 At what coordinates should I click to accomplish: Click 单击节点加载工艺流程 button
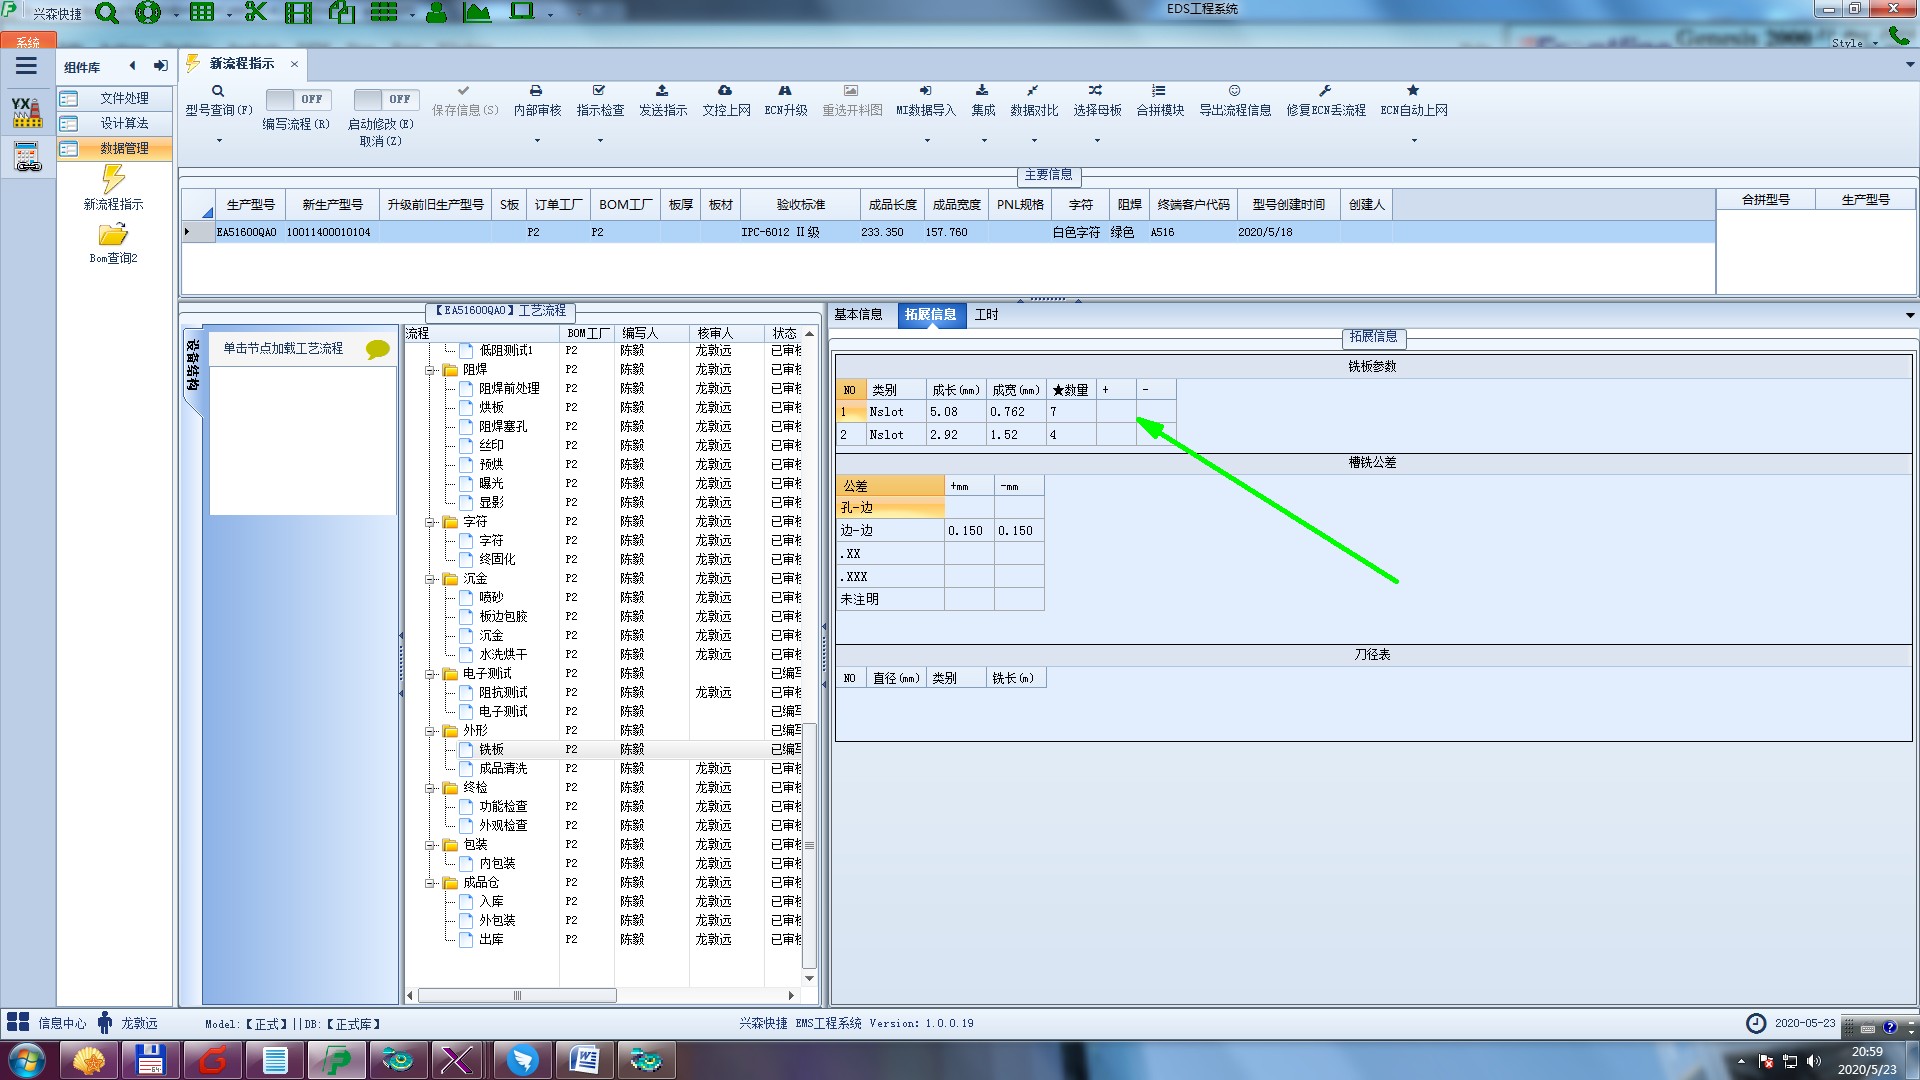(283, 348)
